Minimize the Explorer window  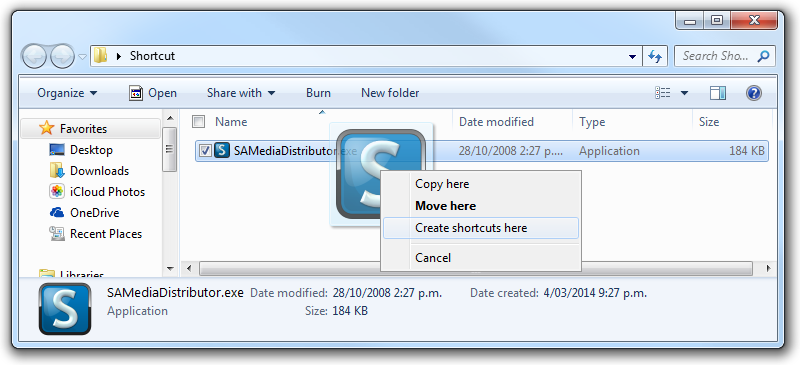pos(690,20)
